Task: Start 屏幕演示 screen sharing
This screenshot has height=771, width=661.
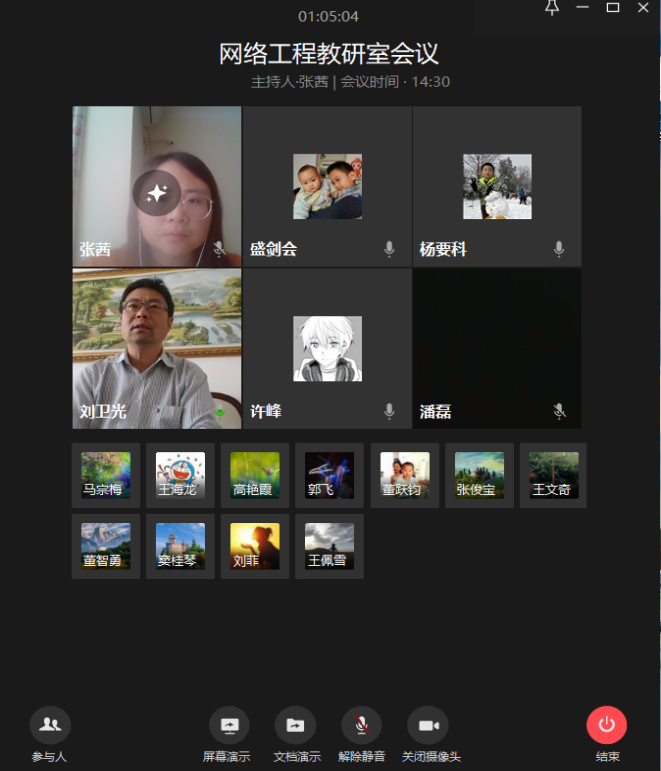Action: tap(229, 725)
